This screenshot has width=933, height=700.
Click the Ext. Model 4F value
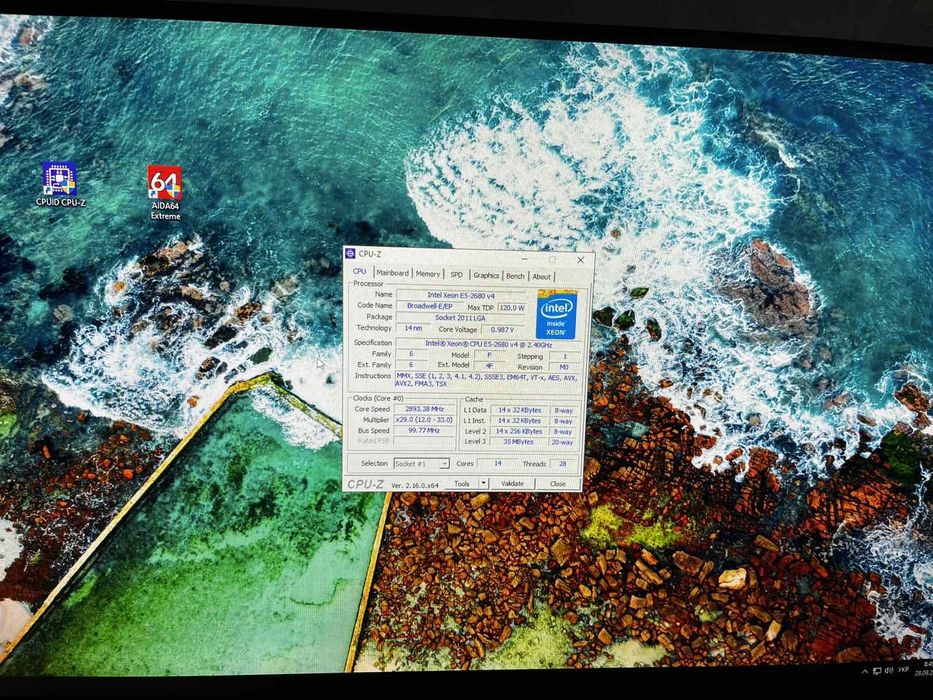pos(489,366)
